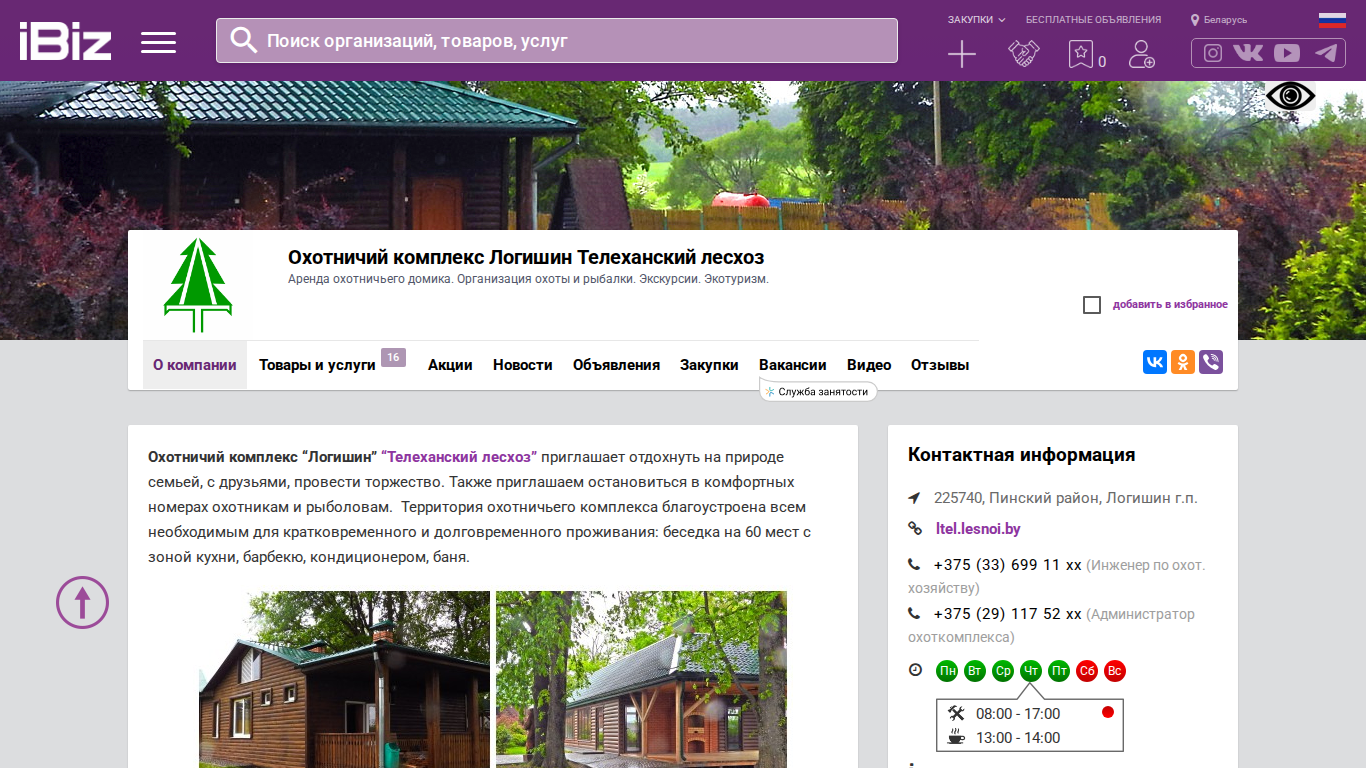Click the scroll-to-top arrow button

(82, 602)
